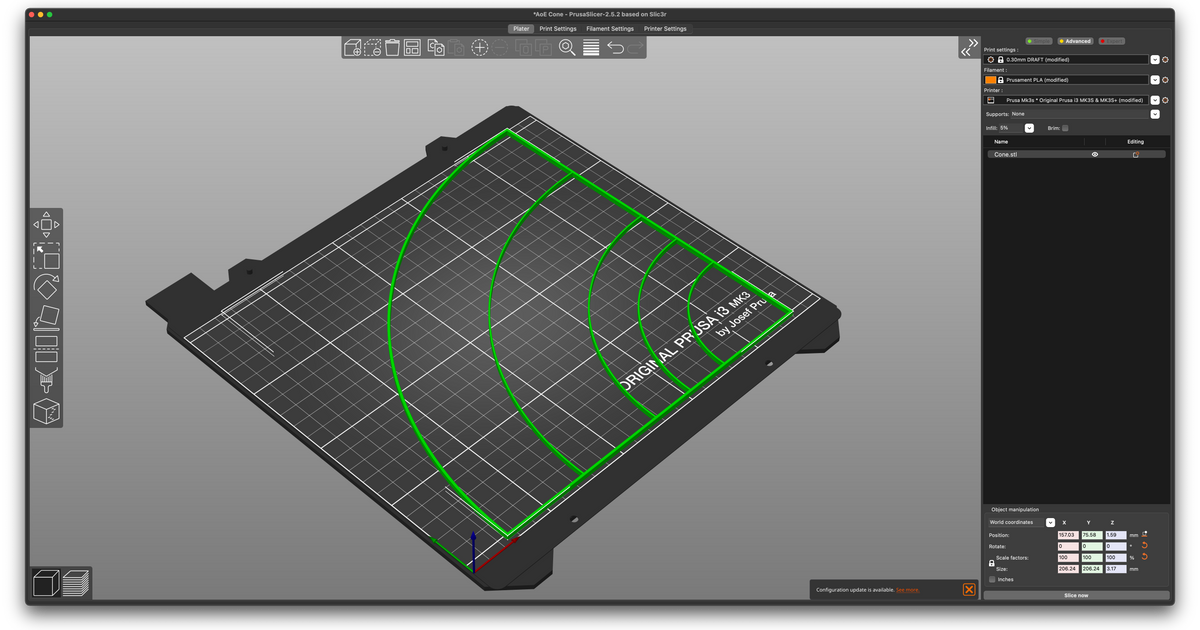This screenshot has width=1200, height=630.
Task: Open the Infill percentage dropdown
Action: click(x=1029, y=127)
